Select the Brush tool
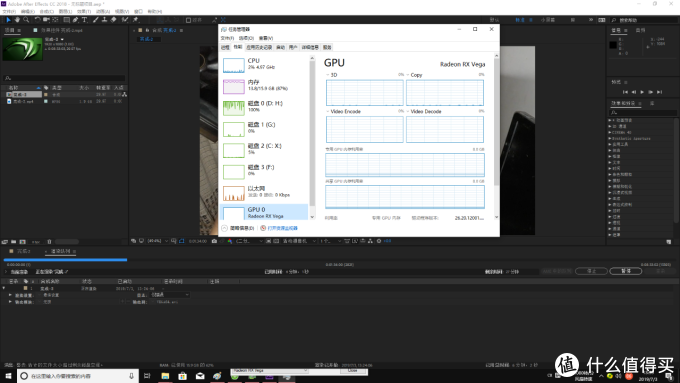Viewport: 680px width, 383px height. [x=95, y=20]
